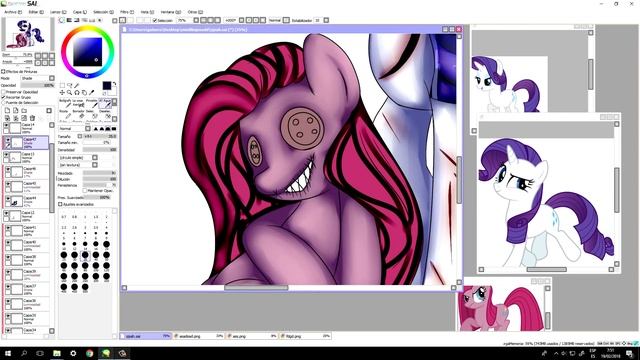Click the navigator thumbnail preview
Viewport: 640px width, 360px height.
coord(28,34)
